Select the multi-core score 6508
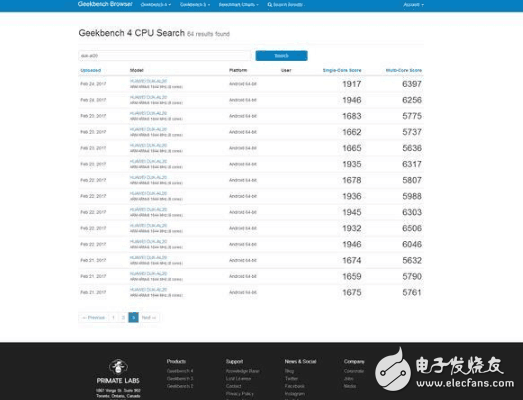The image size is (523, 400). (412, 228)
